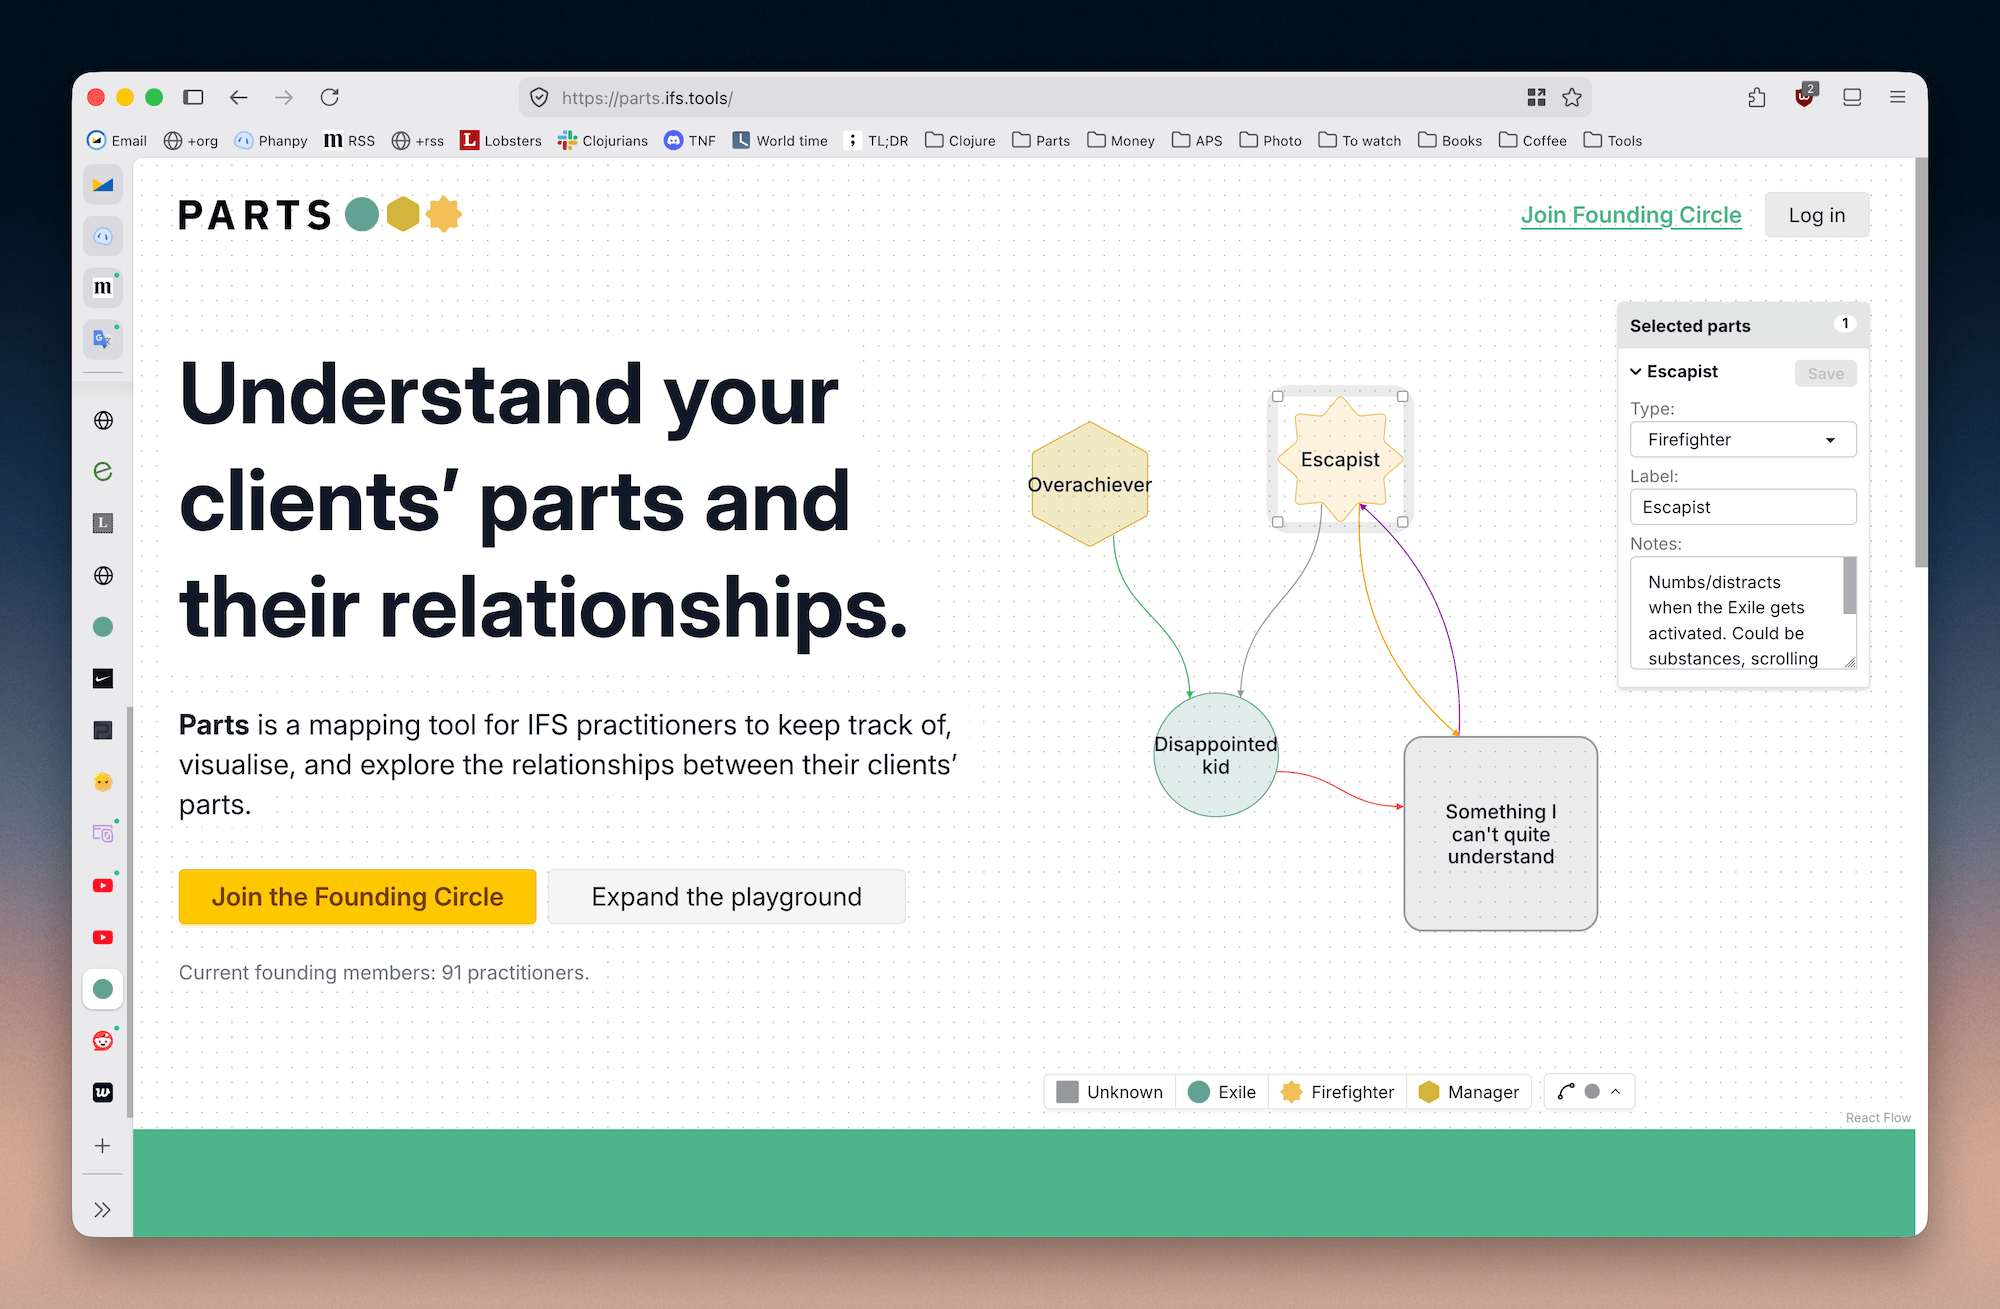Image resolution: width=2000 pixels, height=1309 pixels.
Task: Open the Photo bookmarks folder
Action: (1271, 141)
